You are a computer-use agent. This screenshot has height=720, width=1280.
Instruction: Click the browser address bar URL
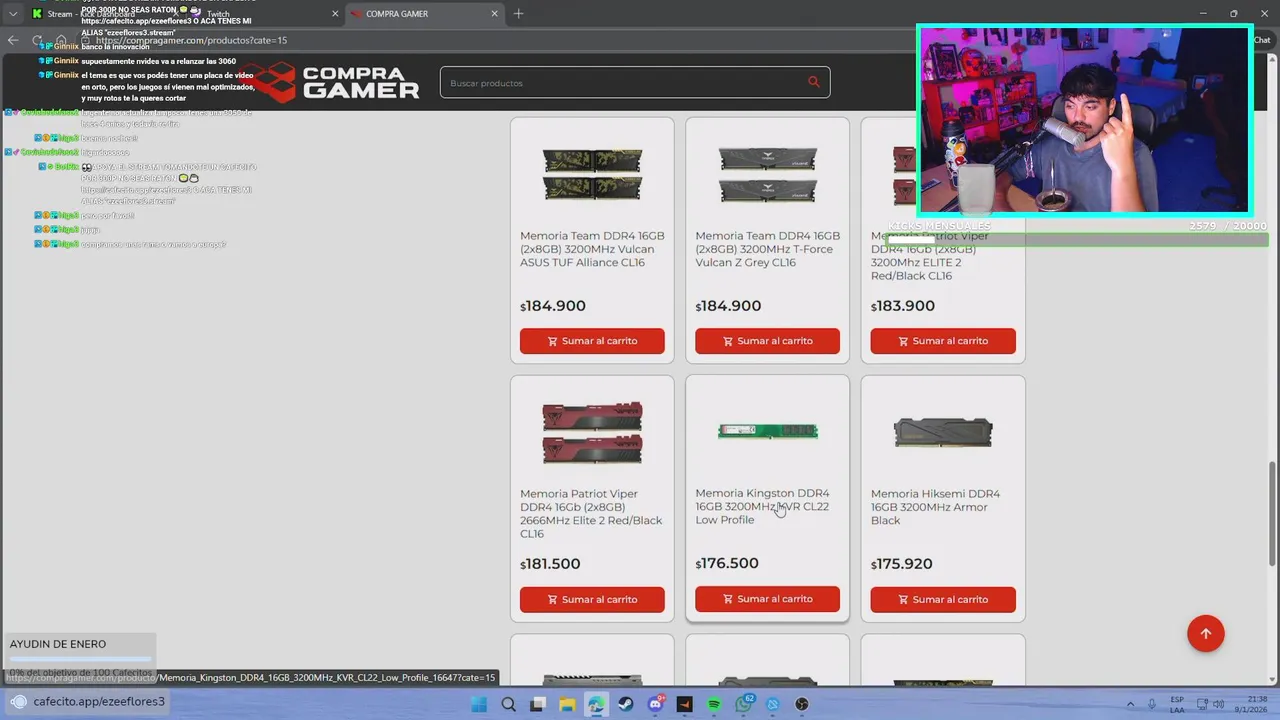tap(191, 40)
